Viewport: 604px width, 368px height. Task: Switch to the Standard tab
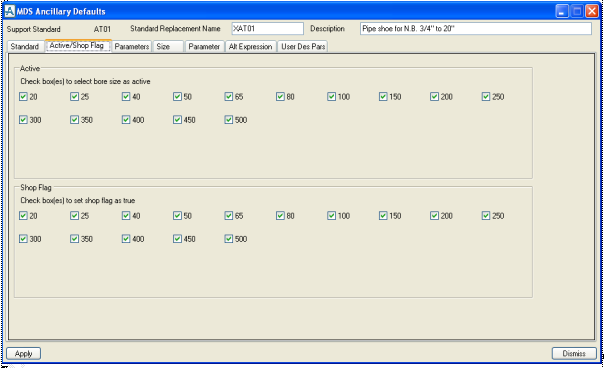click(x=25, y=47)
